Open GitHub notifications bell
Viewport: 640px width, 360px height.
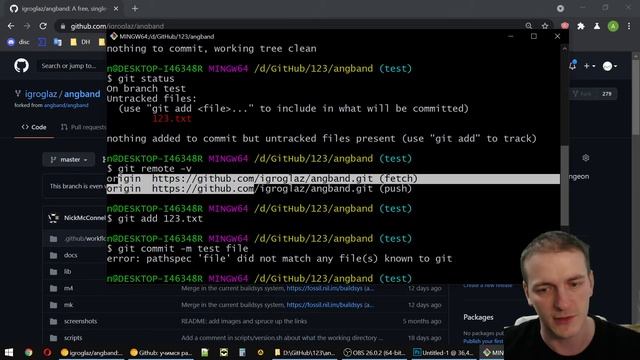[572, 65]
